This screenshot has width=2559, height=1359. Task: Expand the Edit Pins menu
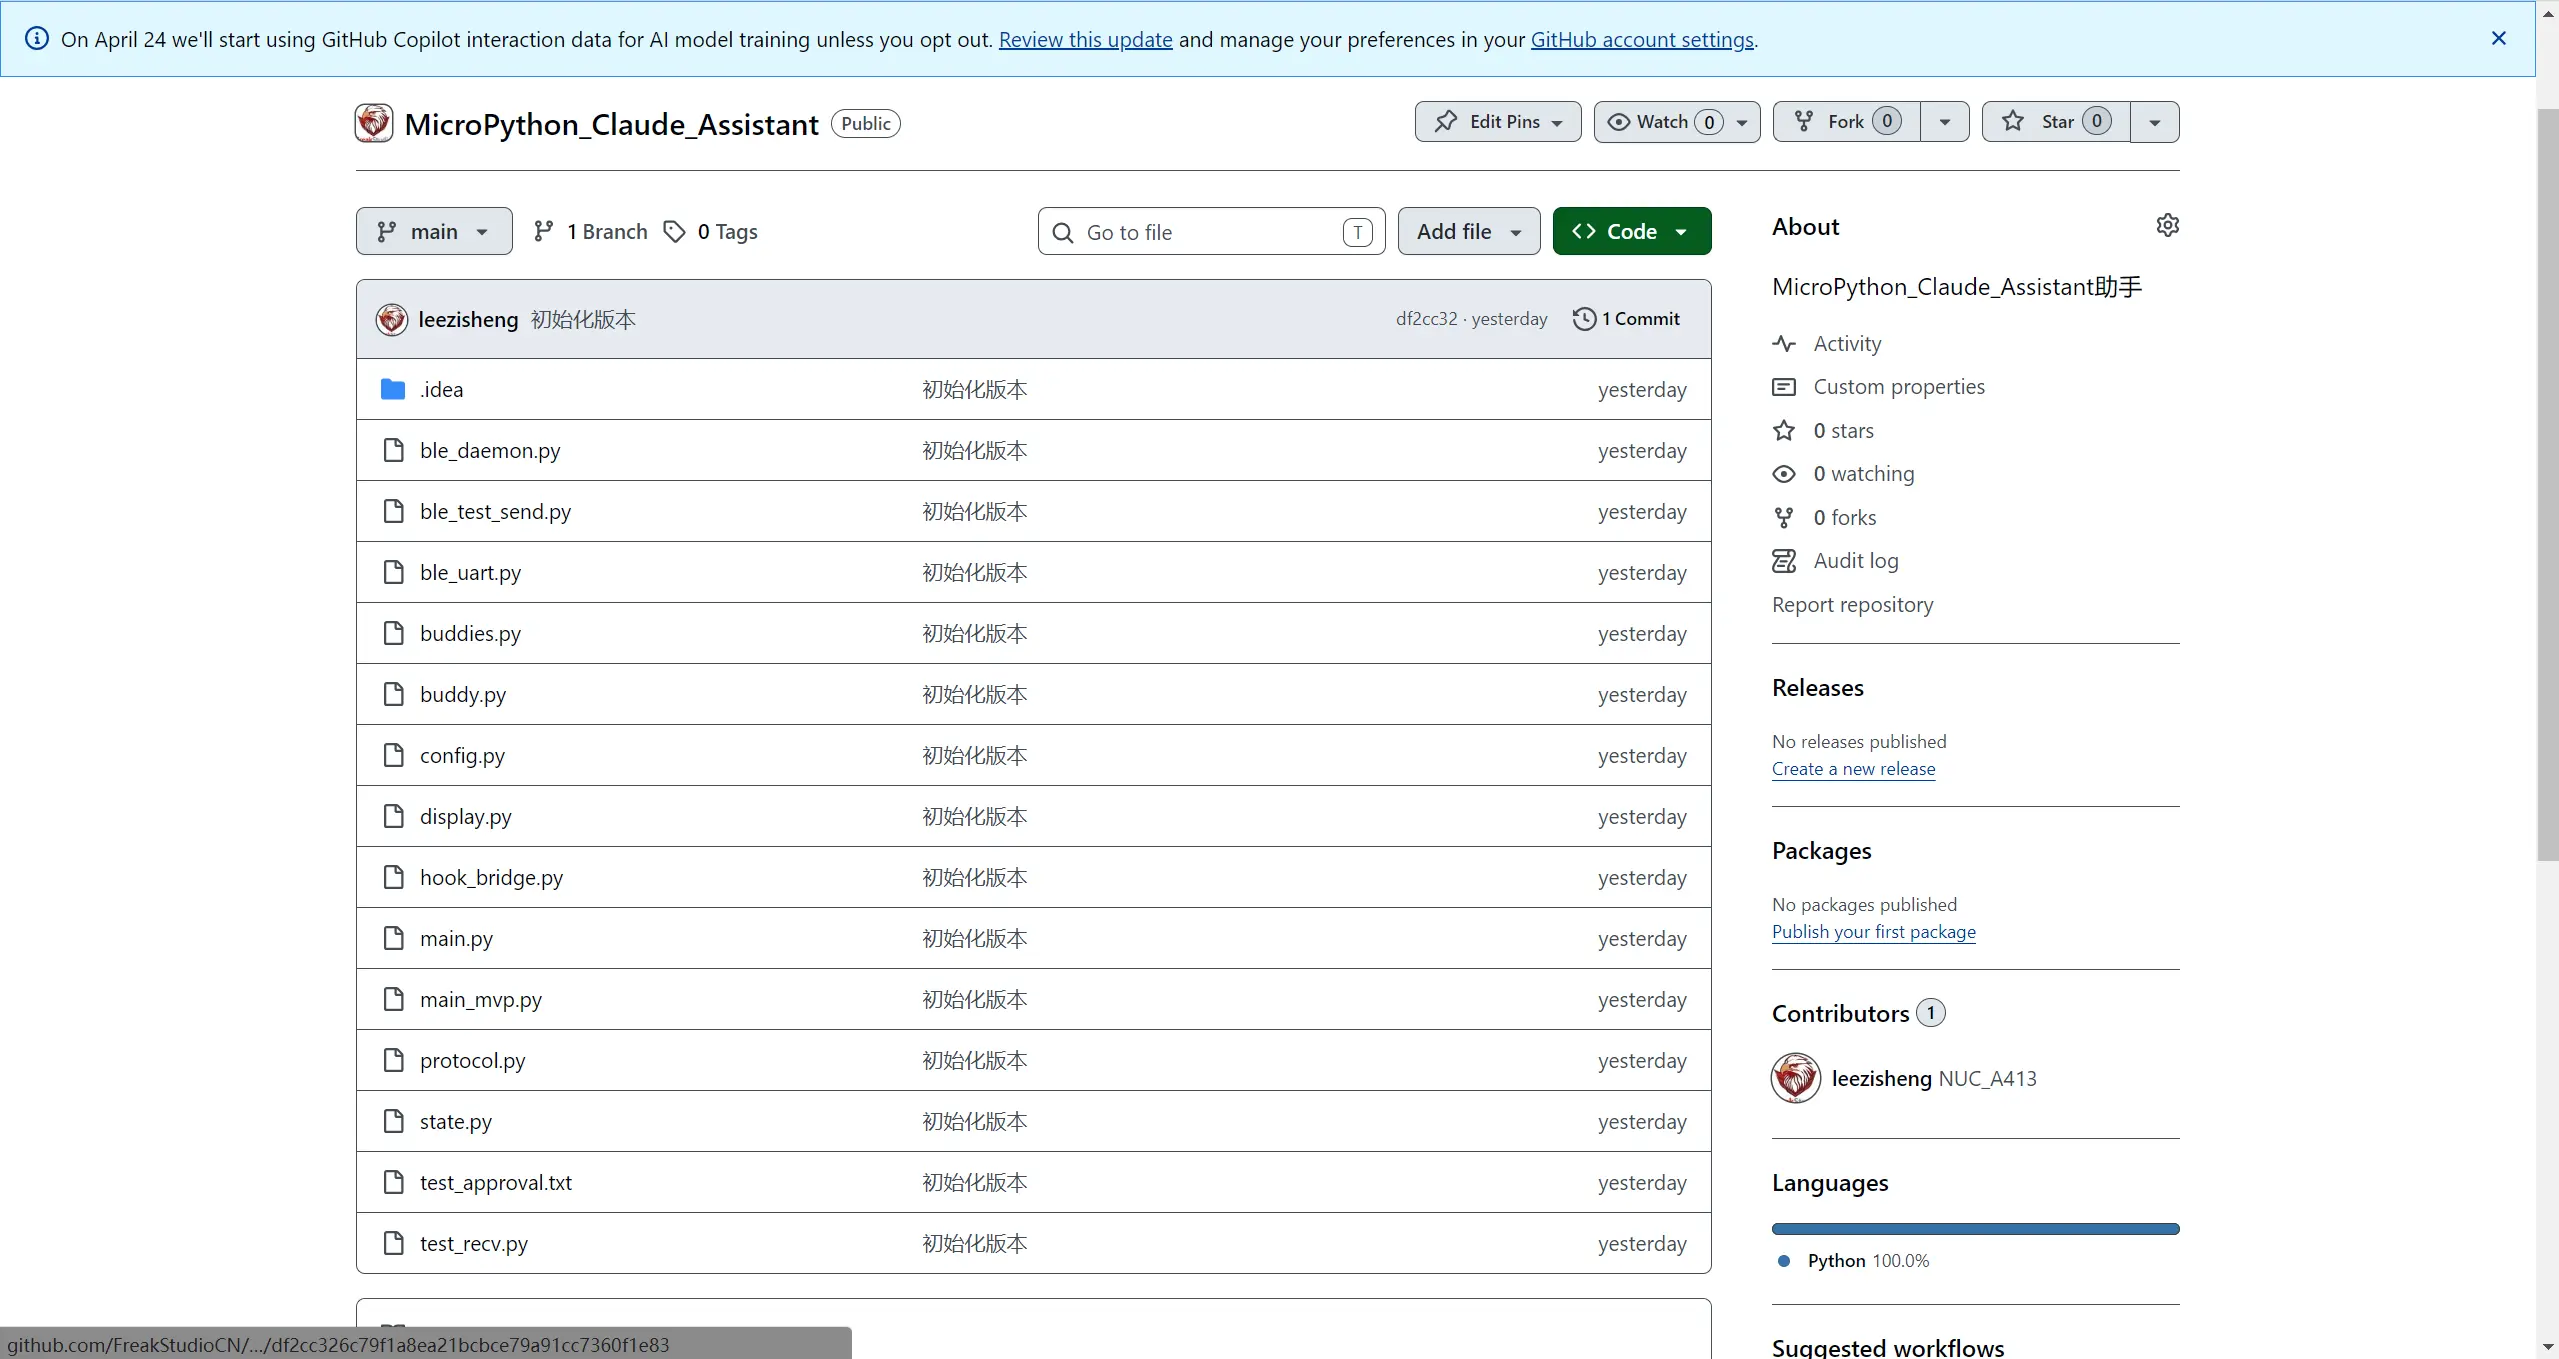[1497, 122]
